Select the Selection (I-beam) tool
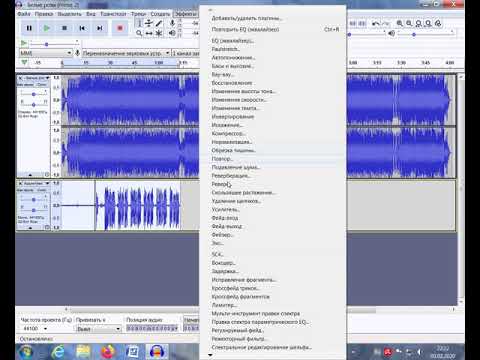Viewport: 480px width, 360px height. [139, 23]
